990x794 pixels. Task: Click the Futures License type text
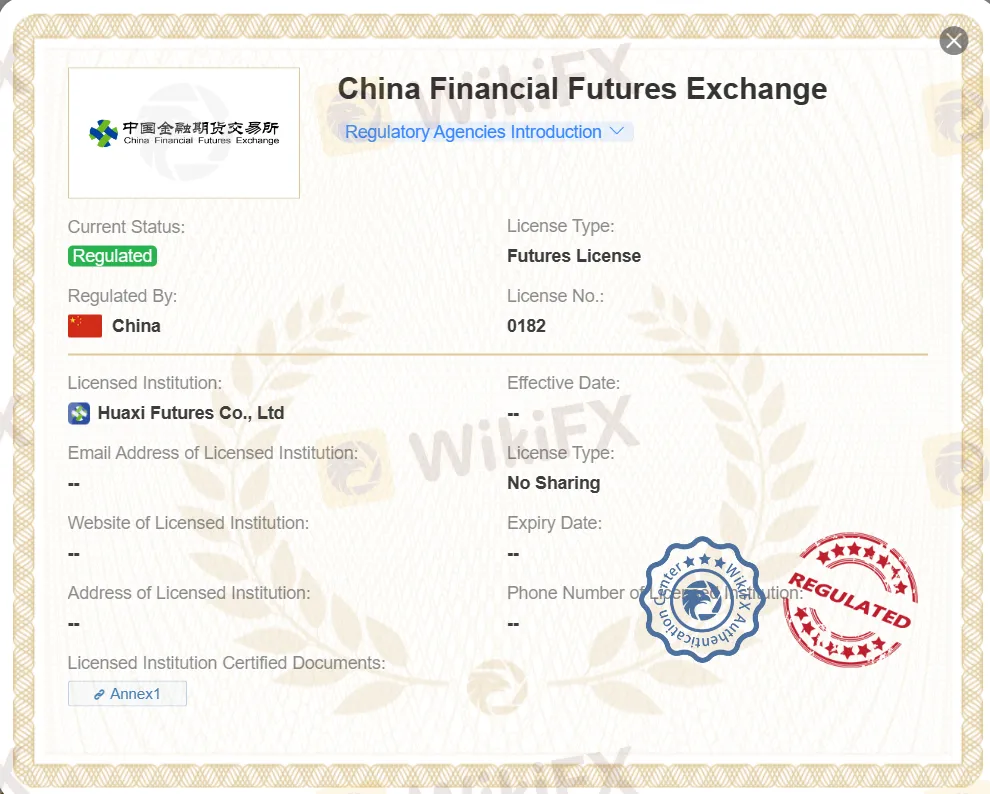coord(574,256)
